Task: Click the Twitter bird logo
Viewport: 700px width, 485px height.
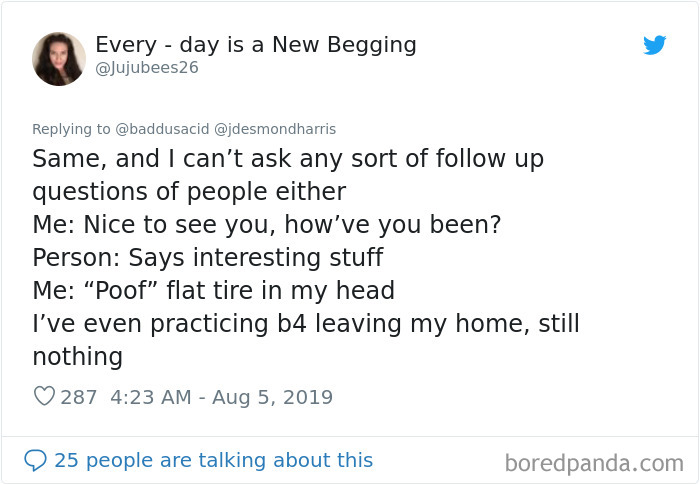Action: [654, 45]
